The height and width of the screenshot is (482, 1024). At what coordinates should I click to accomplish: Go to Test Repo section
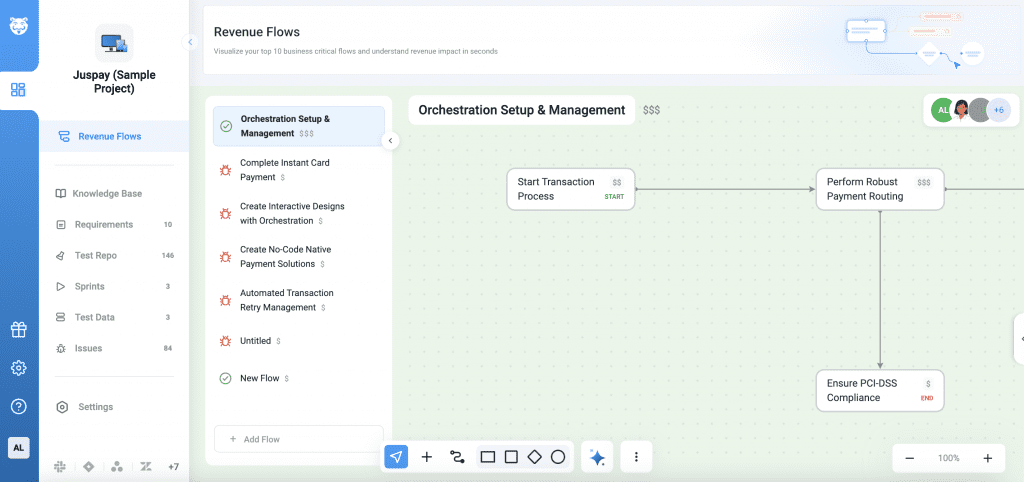point(96,255)
